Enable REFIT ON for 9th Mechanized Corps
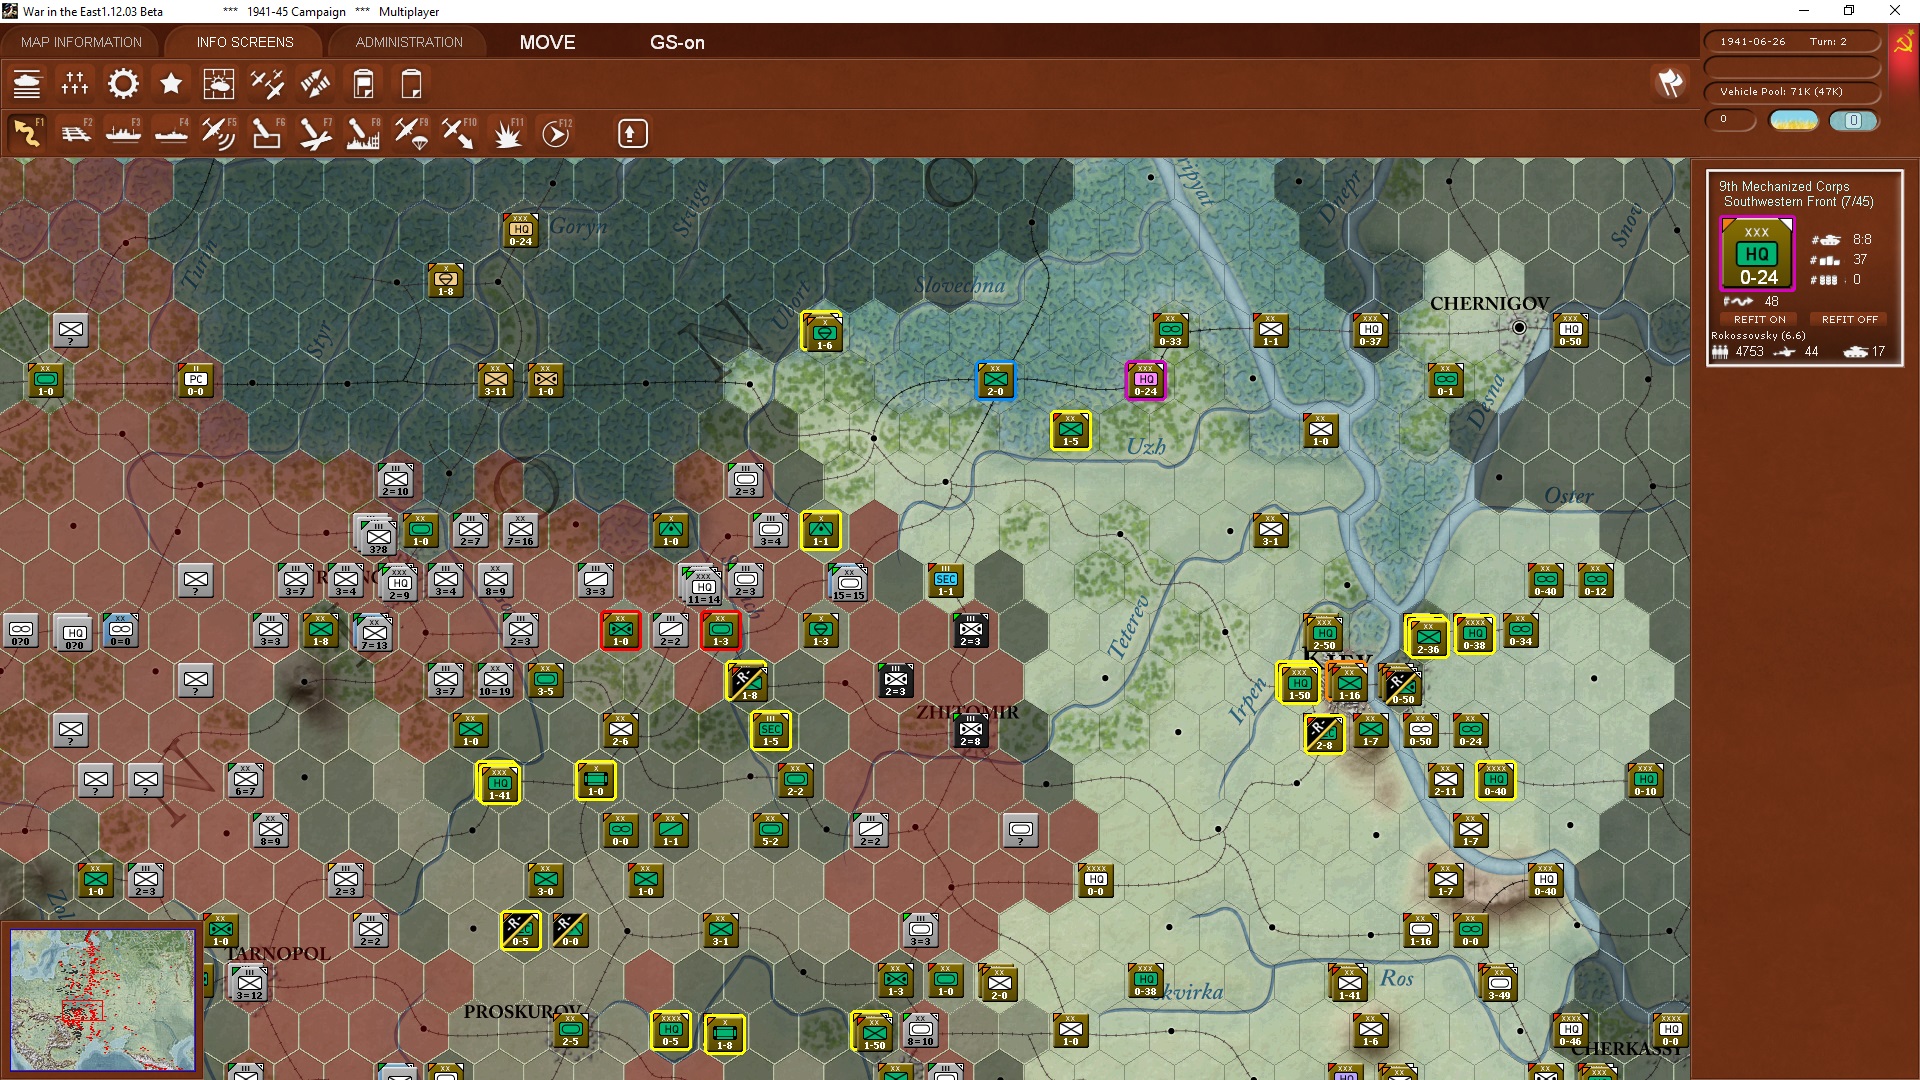 1759,319
